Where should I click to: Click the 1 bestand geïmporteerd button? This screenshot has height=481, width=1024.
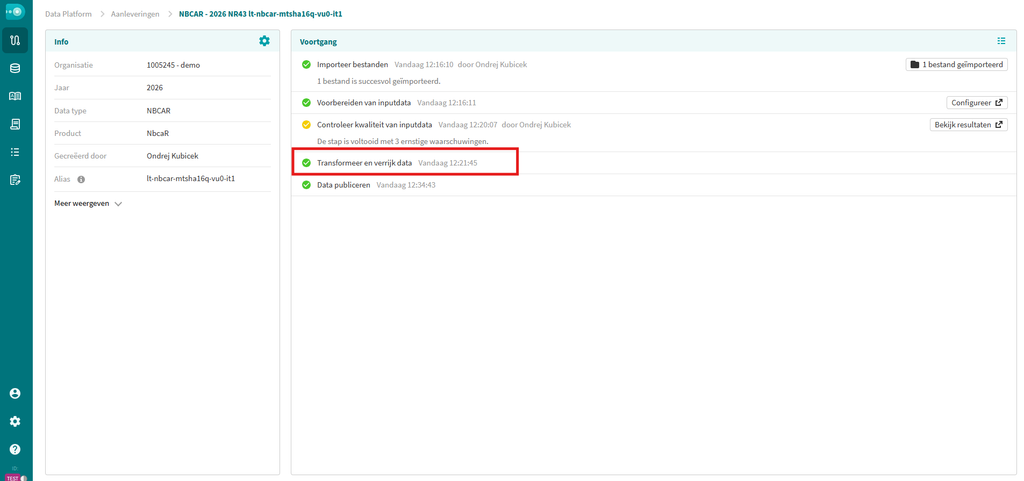[956, 65]
